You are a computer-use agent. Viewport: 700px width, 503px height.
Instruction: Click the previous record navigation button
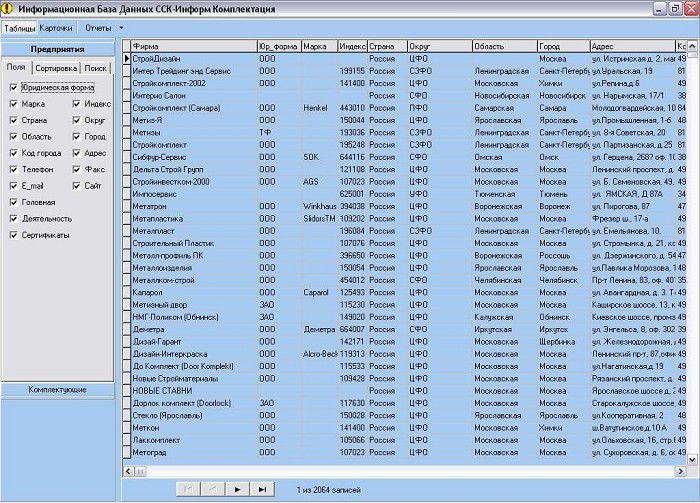(213, 490)
